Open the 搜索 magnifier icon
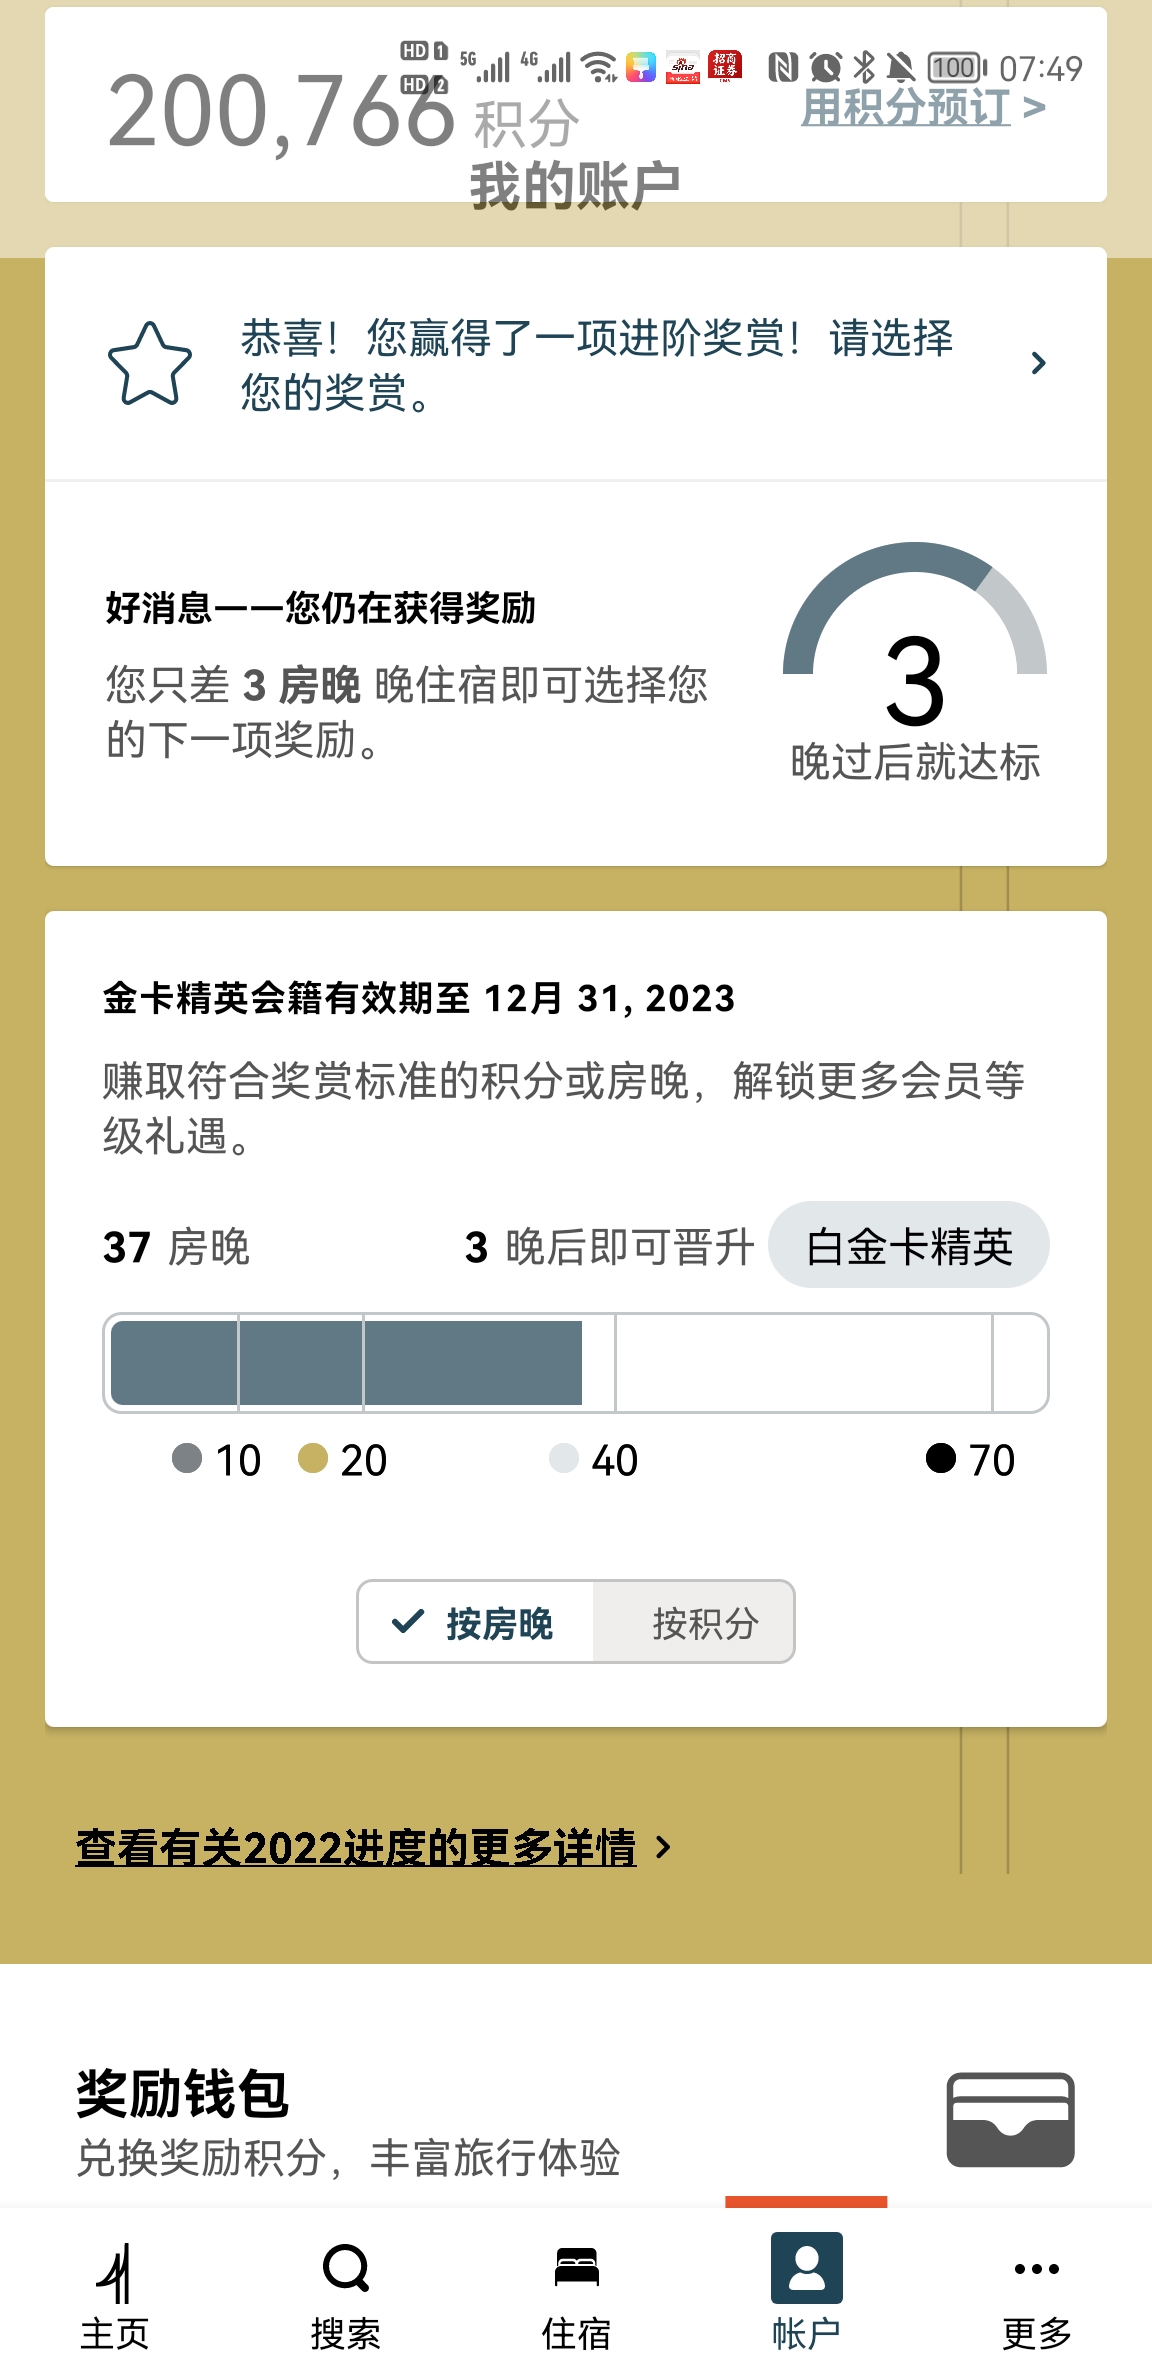 coord(346,2269)
